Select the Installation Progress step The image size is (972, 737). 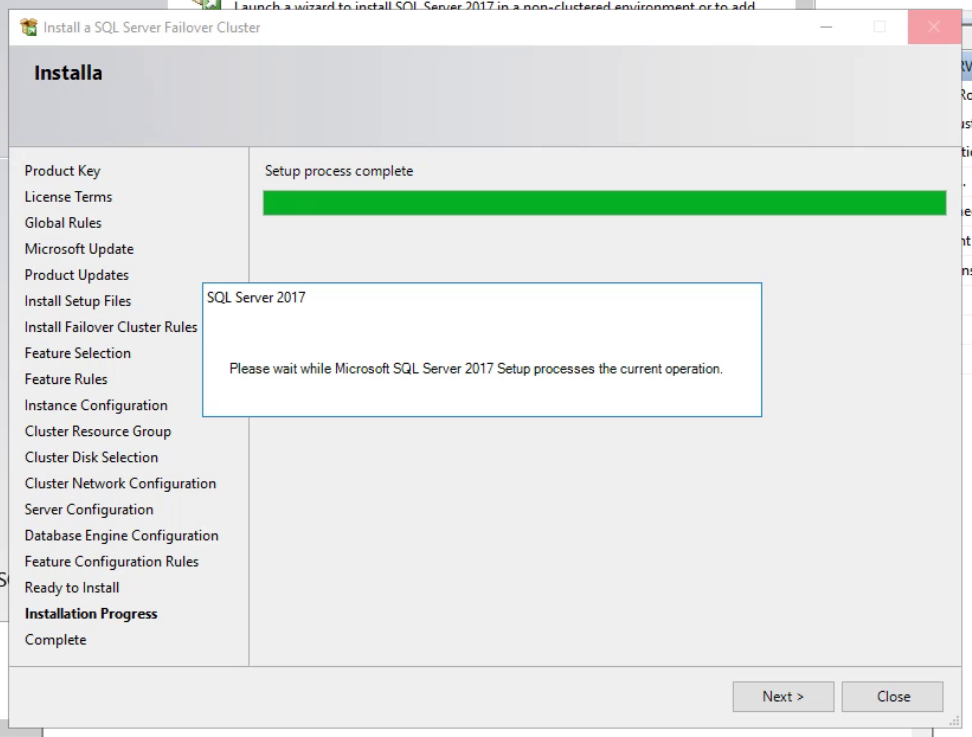tap(91, 613)
